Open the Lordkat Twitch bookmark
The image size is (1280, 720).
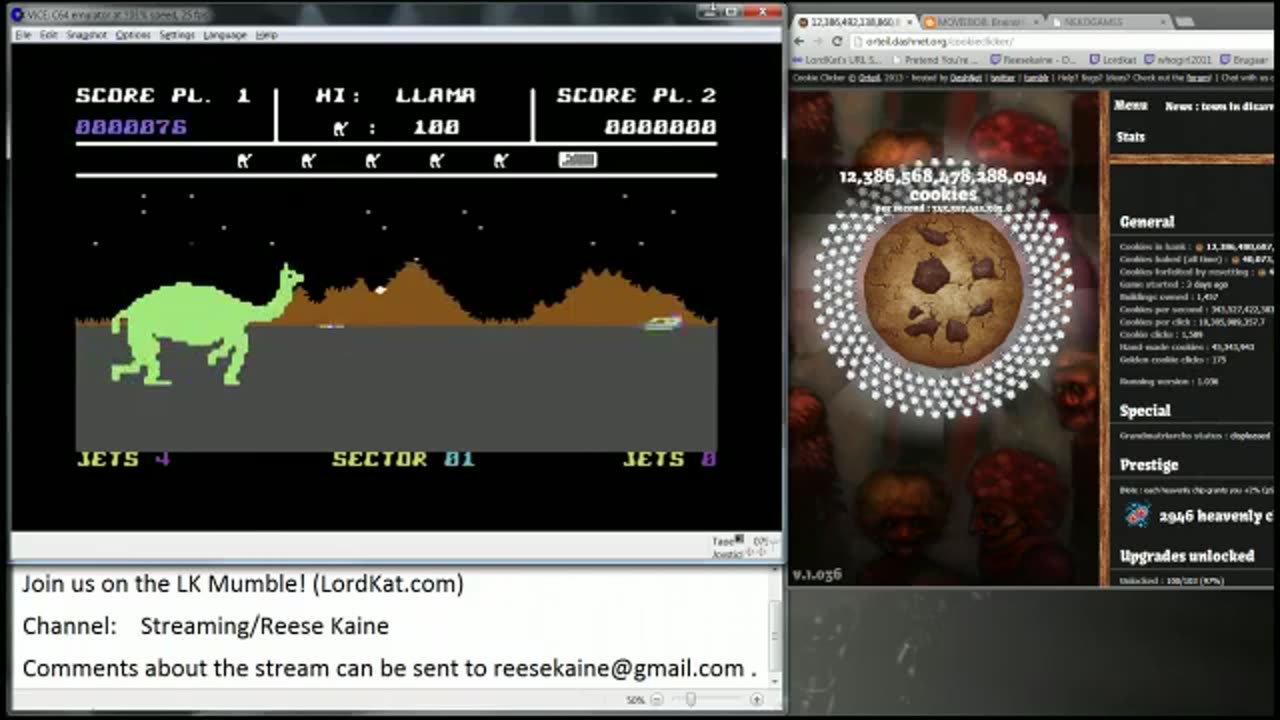click(1113, 60)
